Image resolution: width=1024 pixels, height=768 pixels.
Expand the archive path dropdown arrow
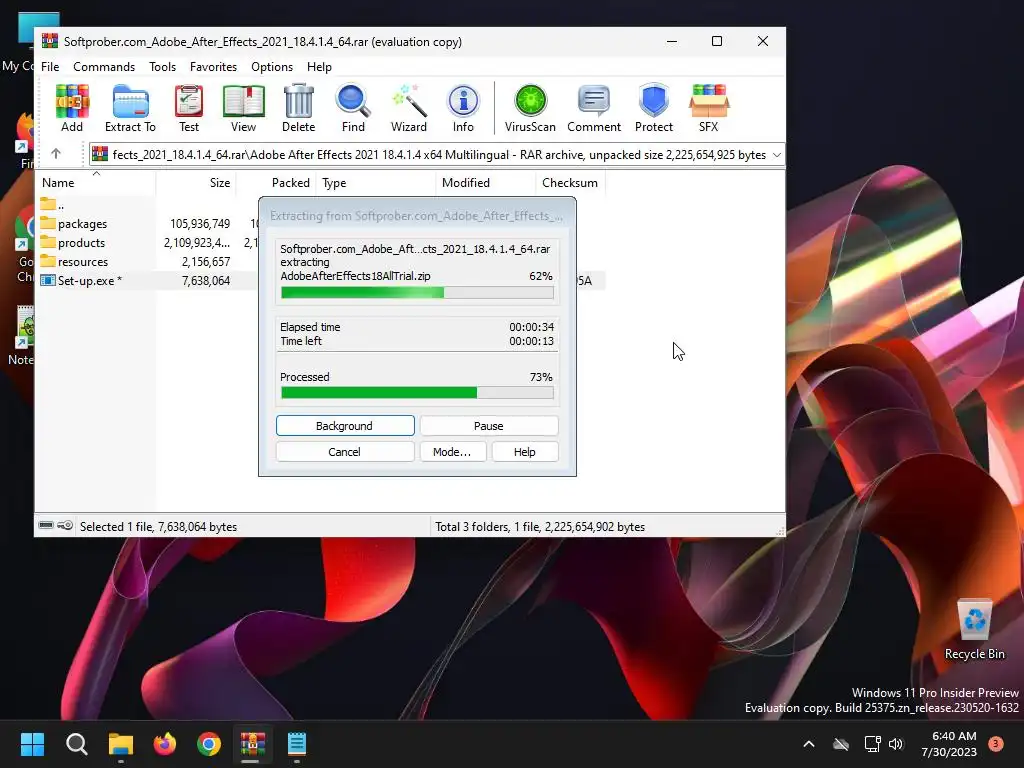(x=776, y=155)
